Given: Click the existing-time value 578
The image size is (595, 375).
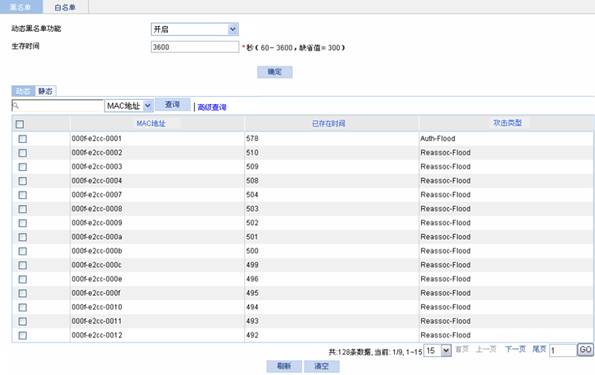Looking at the screenshot, I should click(252, 139).
